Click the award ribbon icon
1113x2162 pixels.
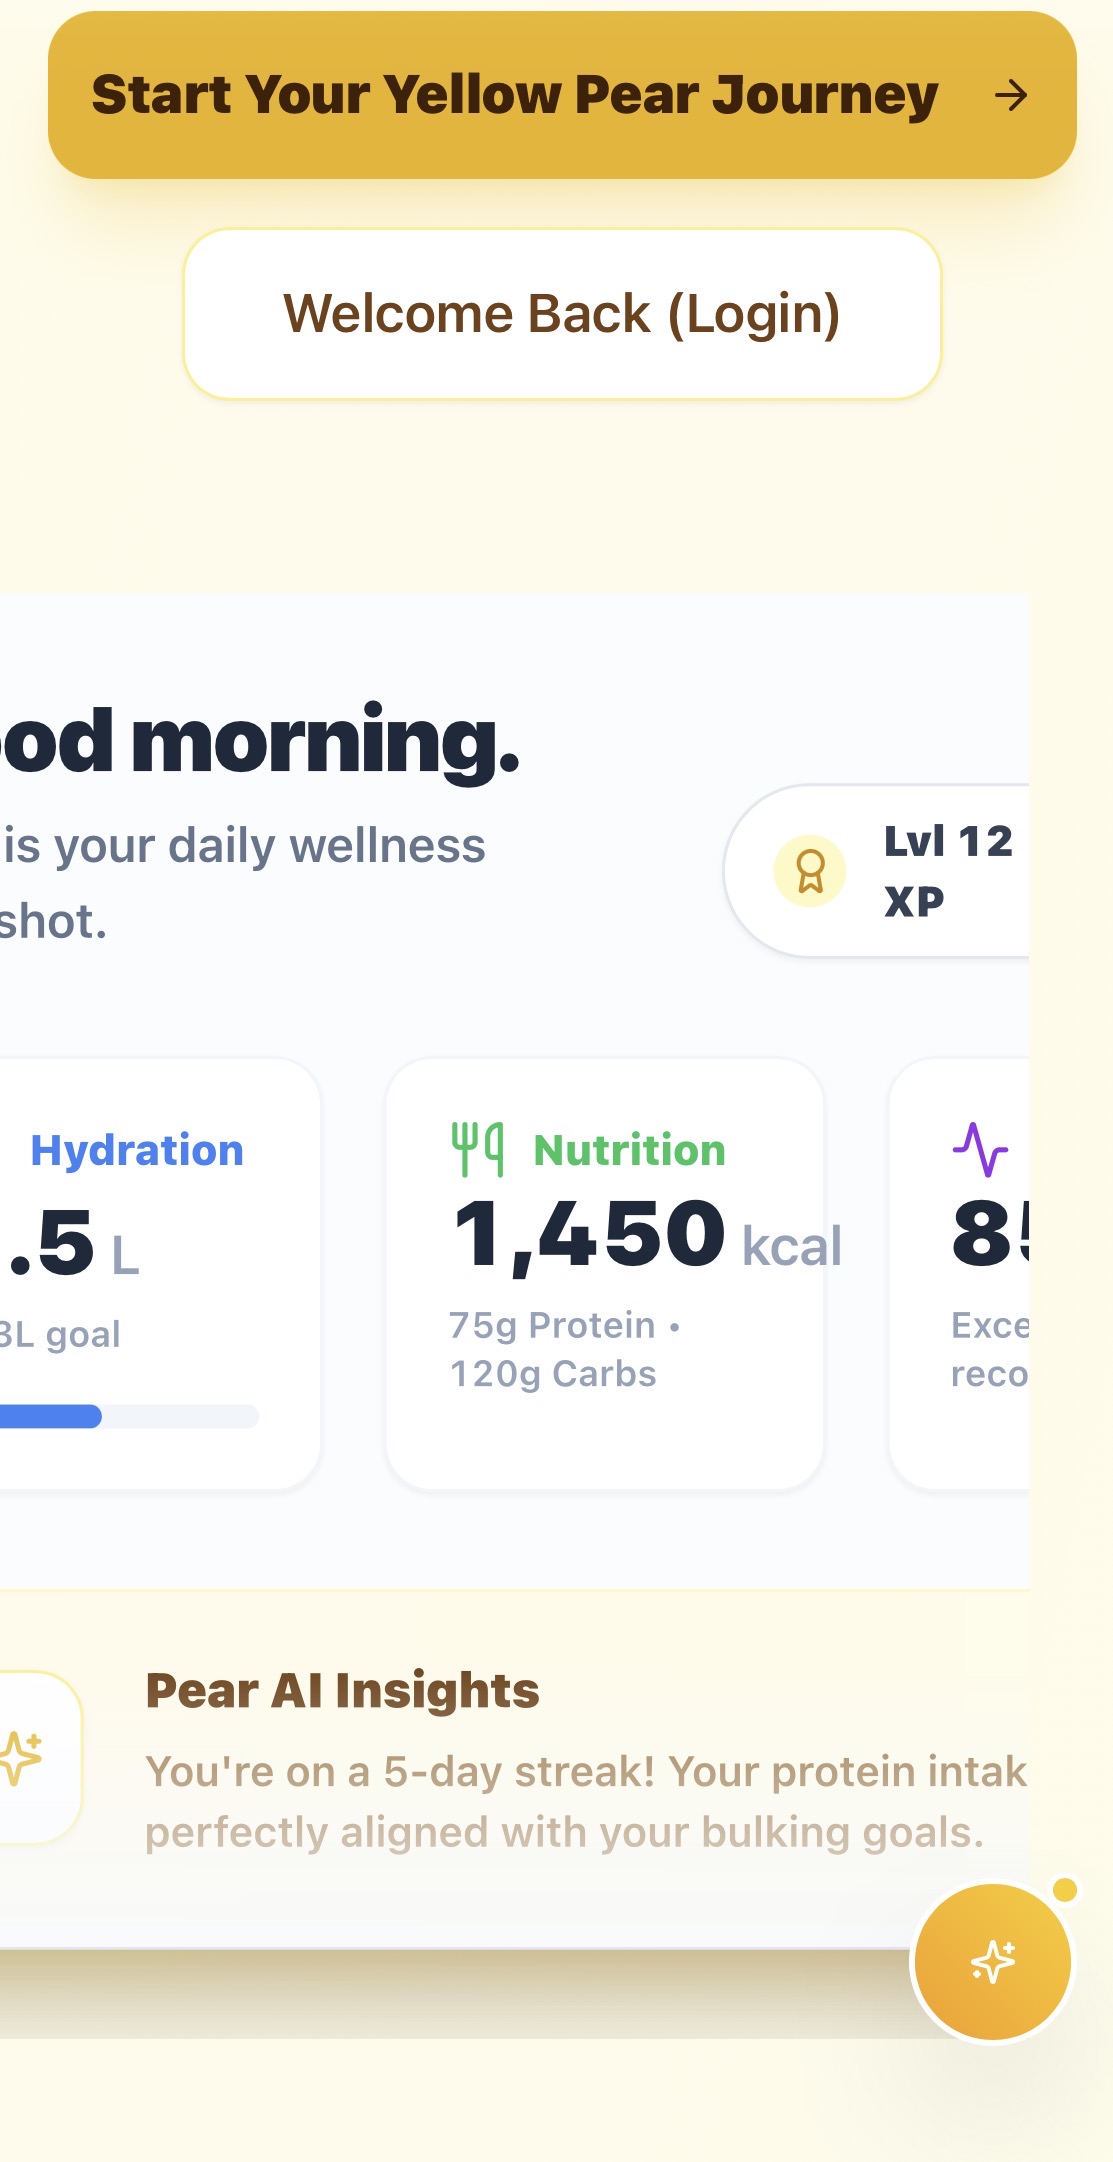coord(810,871)
